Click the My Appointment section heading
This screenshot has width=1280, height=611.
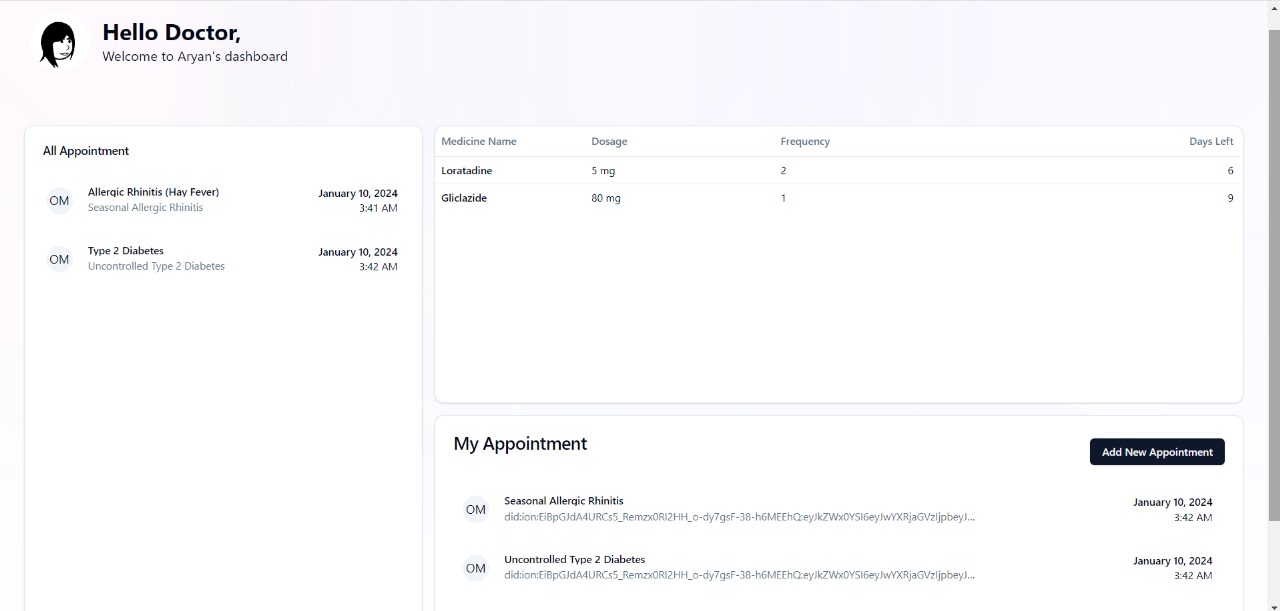(x=520, y=443)
